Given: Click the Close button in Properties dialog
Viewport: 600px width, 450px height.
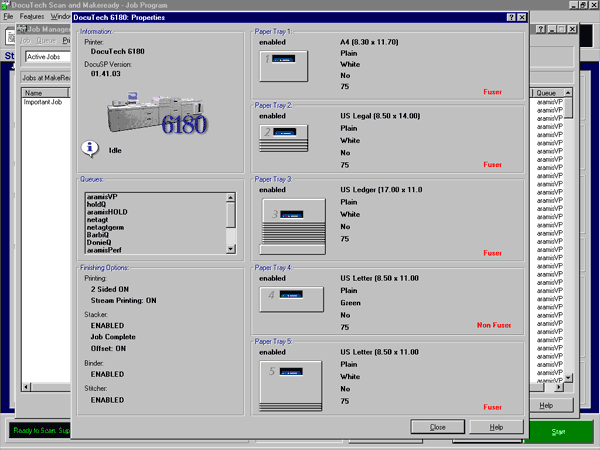Looking at the screenshot, I should 437,427.
